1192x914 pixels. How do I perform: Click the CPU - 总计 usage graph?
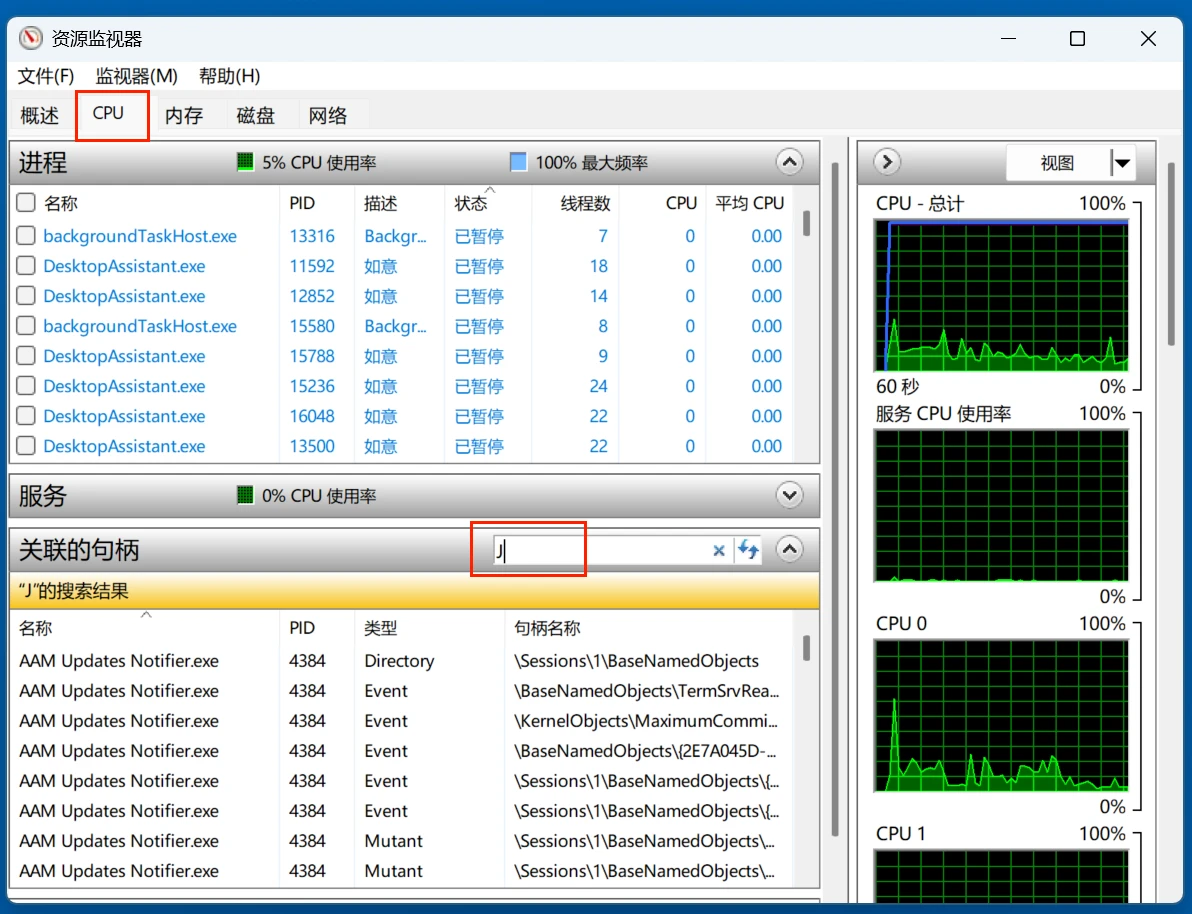pos(1001,295)
